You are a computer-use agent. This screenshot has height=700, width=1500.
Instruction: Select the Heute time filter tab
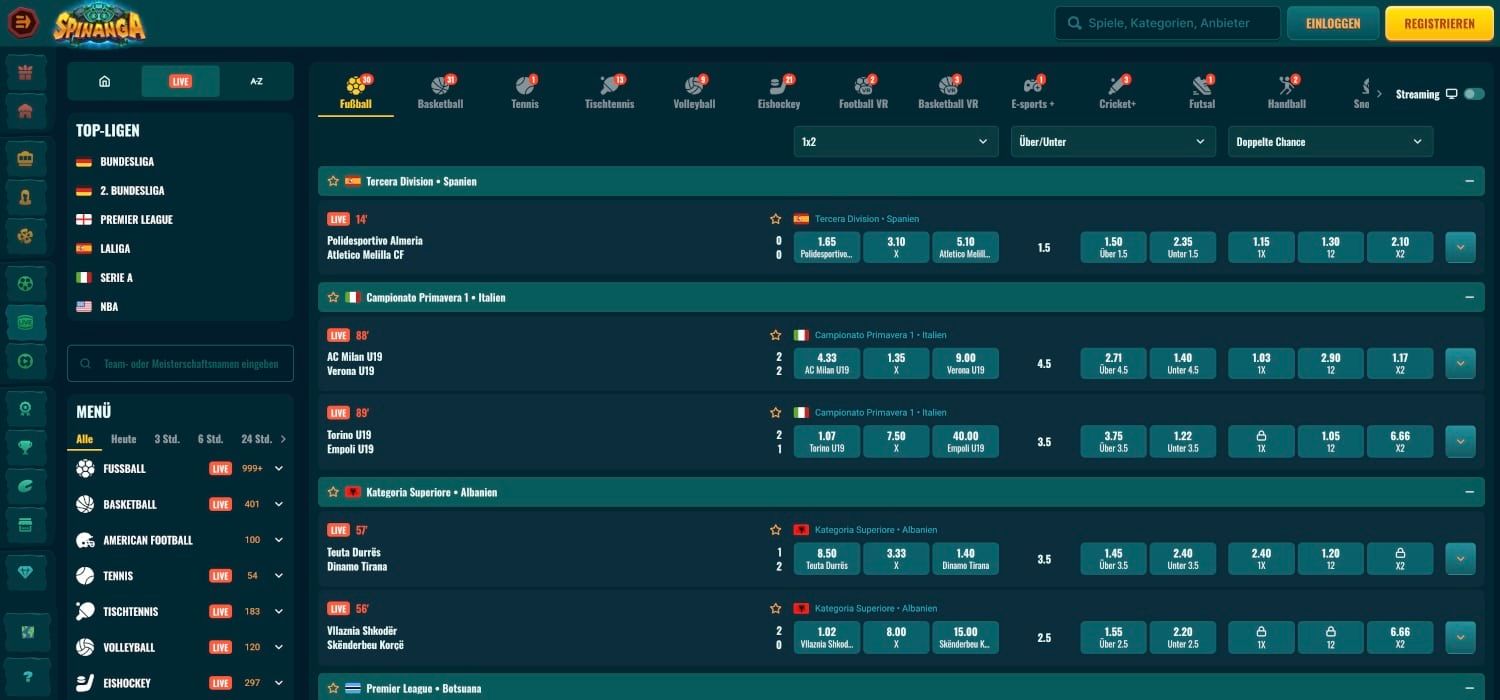pos(124,439)
